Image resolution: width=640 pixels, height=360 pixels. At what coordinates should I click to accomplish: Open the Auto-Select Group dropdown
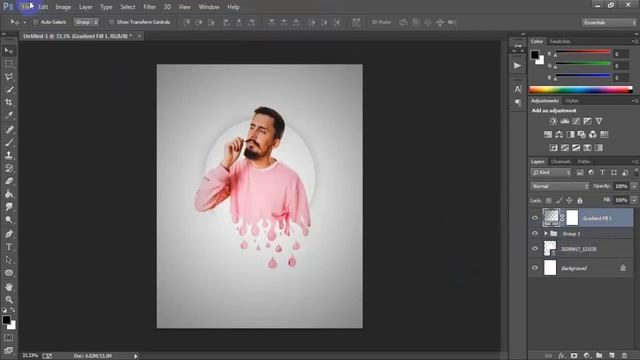tap(86, 22)
